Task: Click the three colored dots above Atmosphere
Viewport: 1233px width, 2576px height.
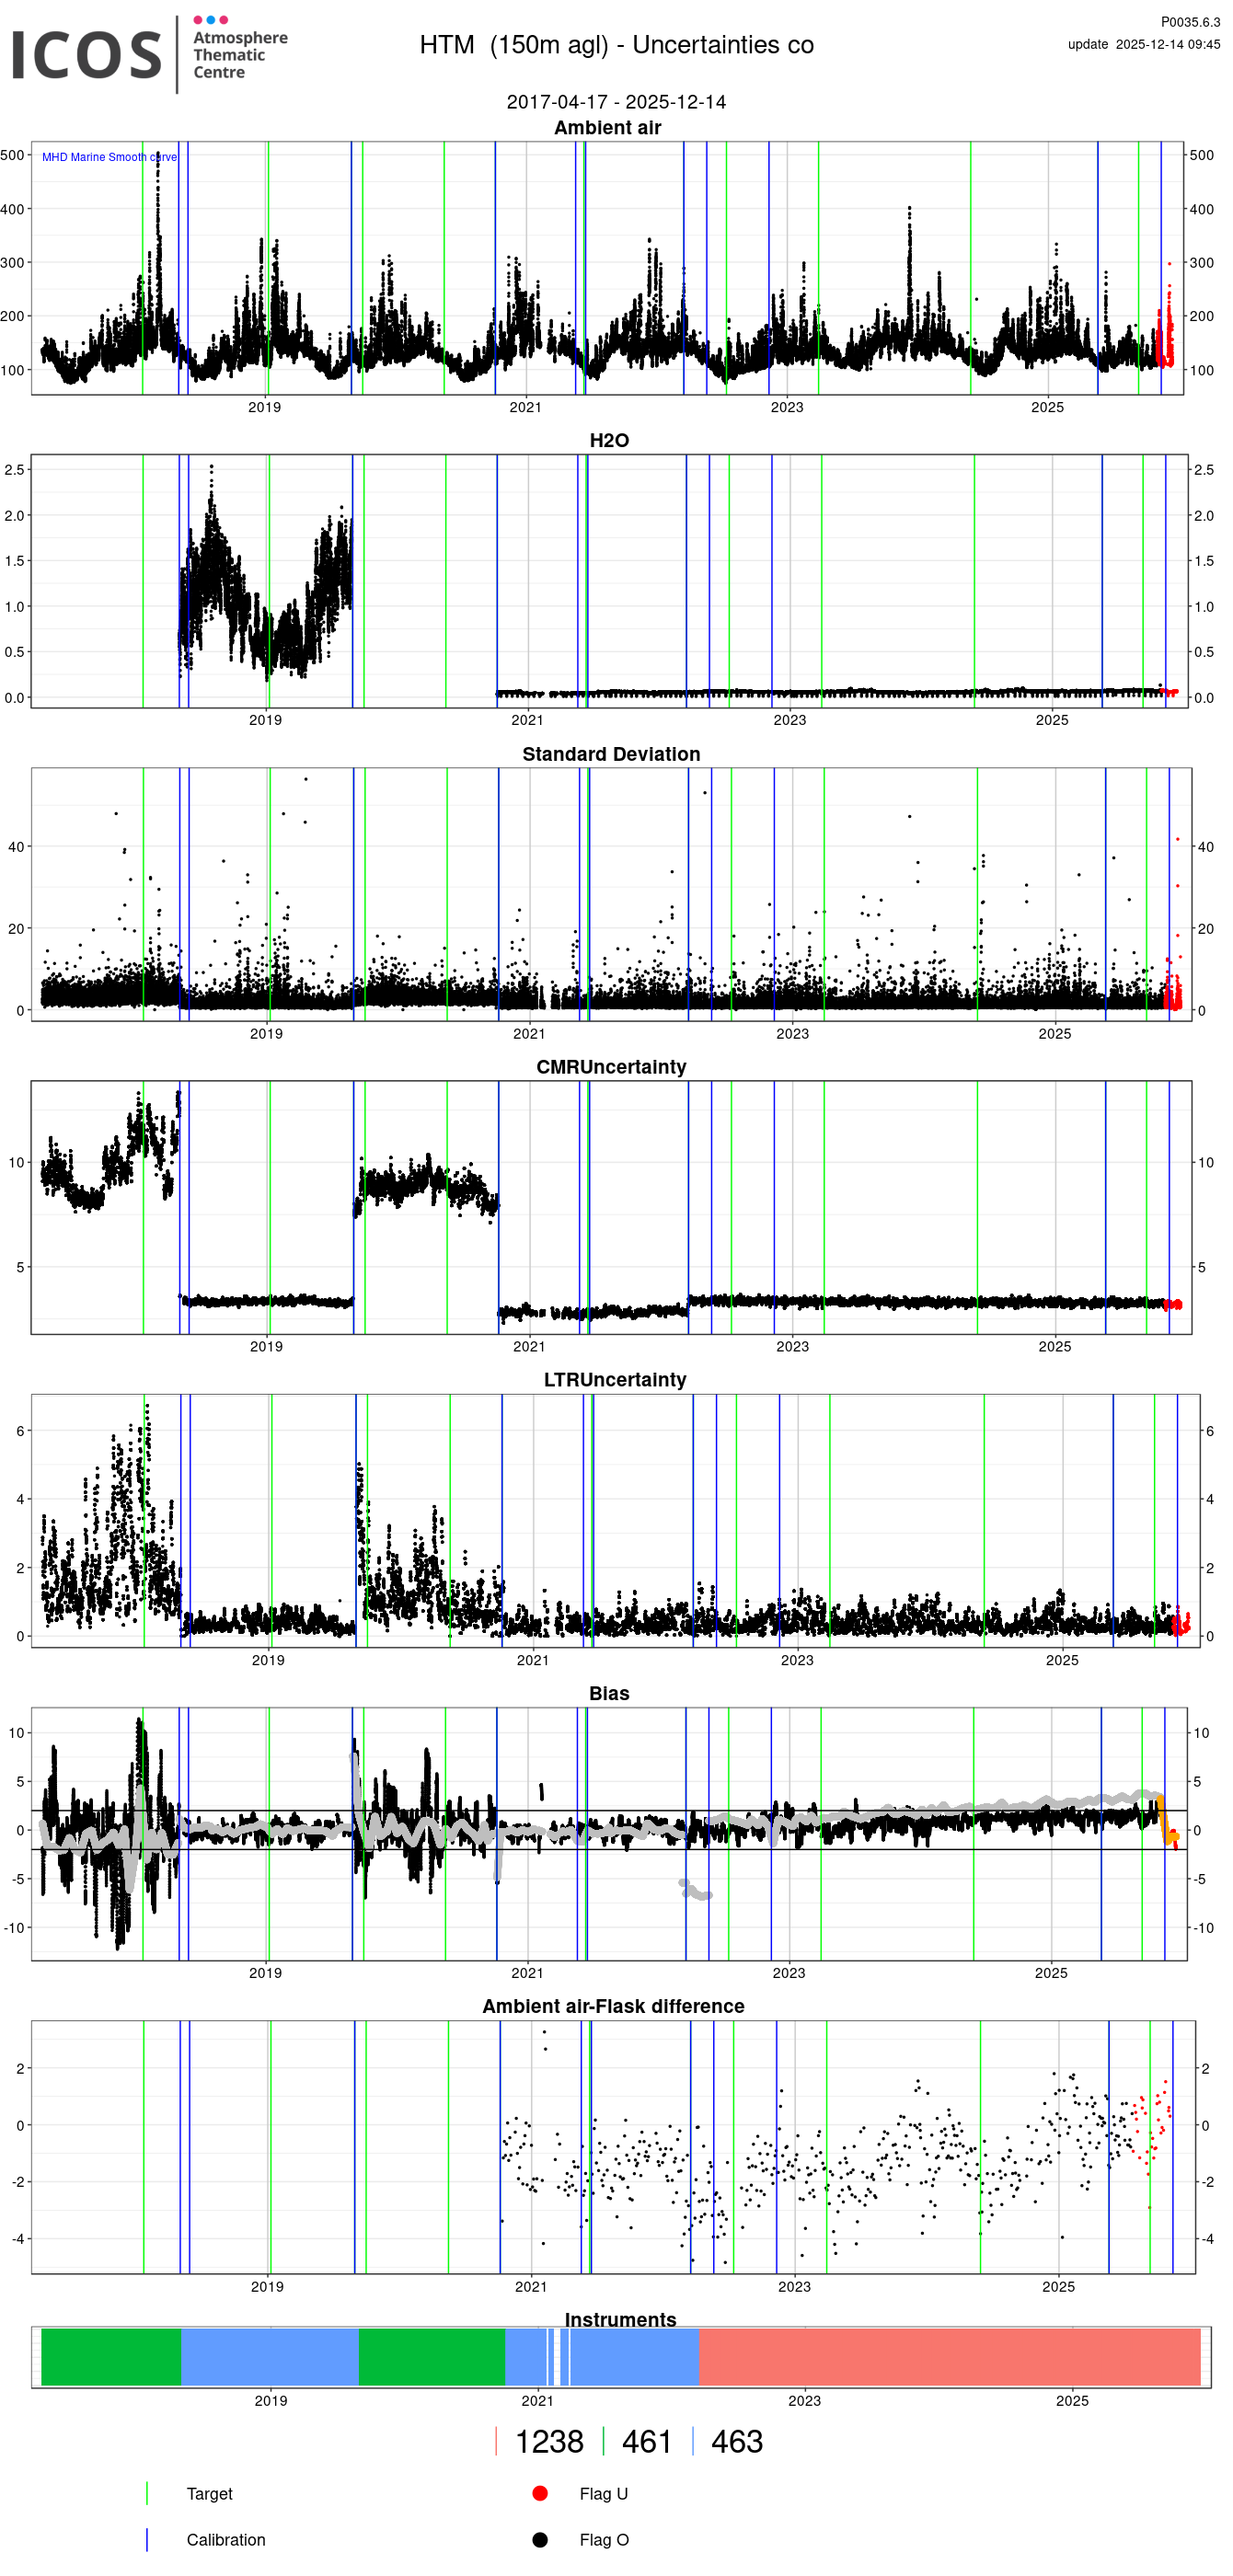Action: click(210, 20)
